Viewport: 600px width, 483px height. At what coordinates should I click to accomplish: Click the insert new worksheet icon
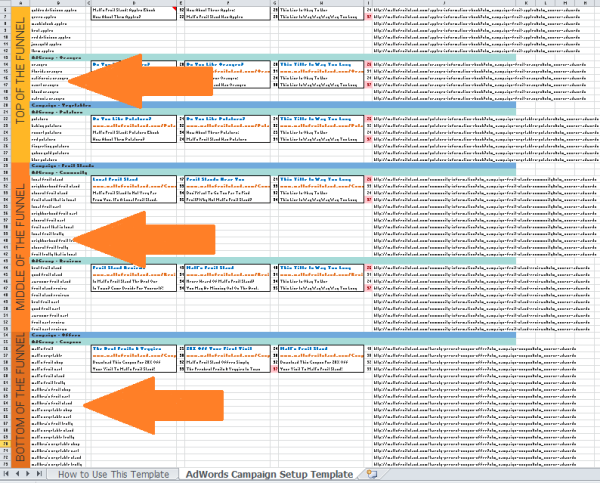373,474
